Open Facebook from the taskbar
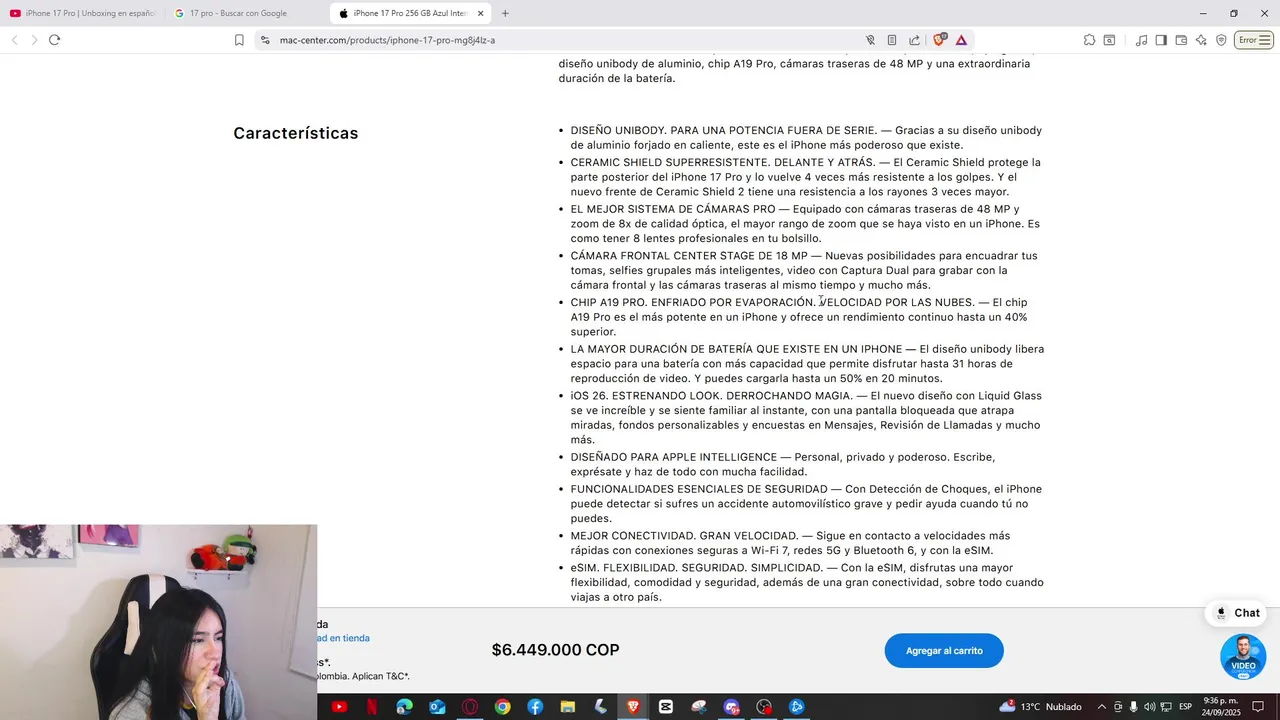Image resolution: width=1280 pixels, height=720 pixels. pos(535,707)
